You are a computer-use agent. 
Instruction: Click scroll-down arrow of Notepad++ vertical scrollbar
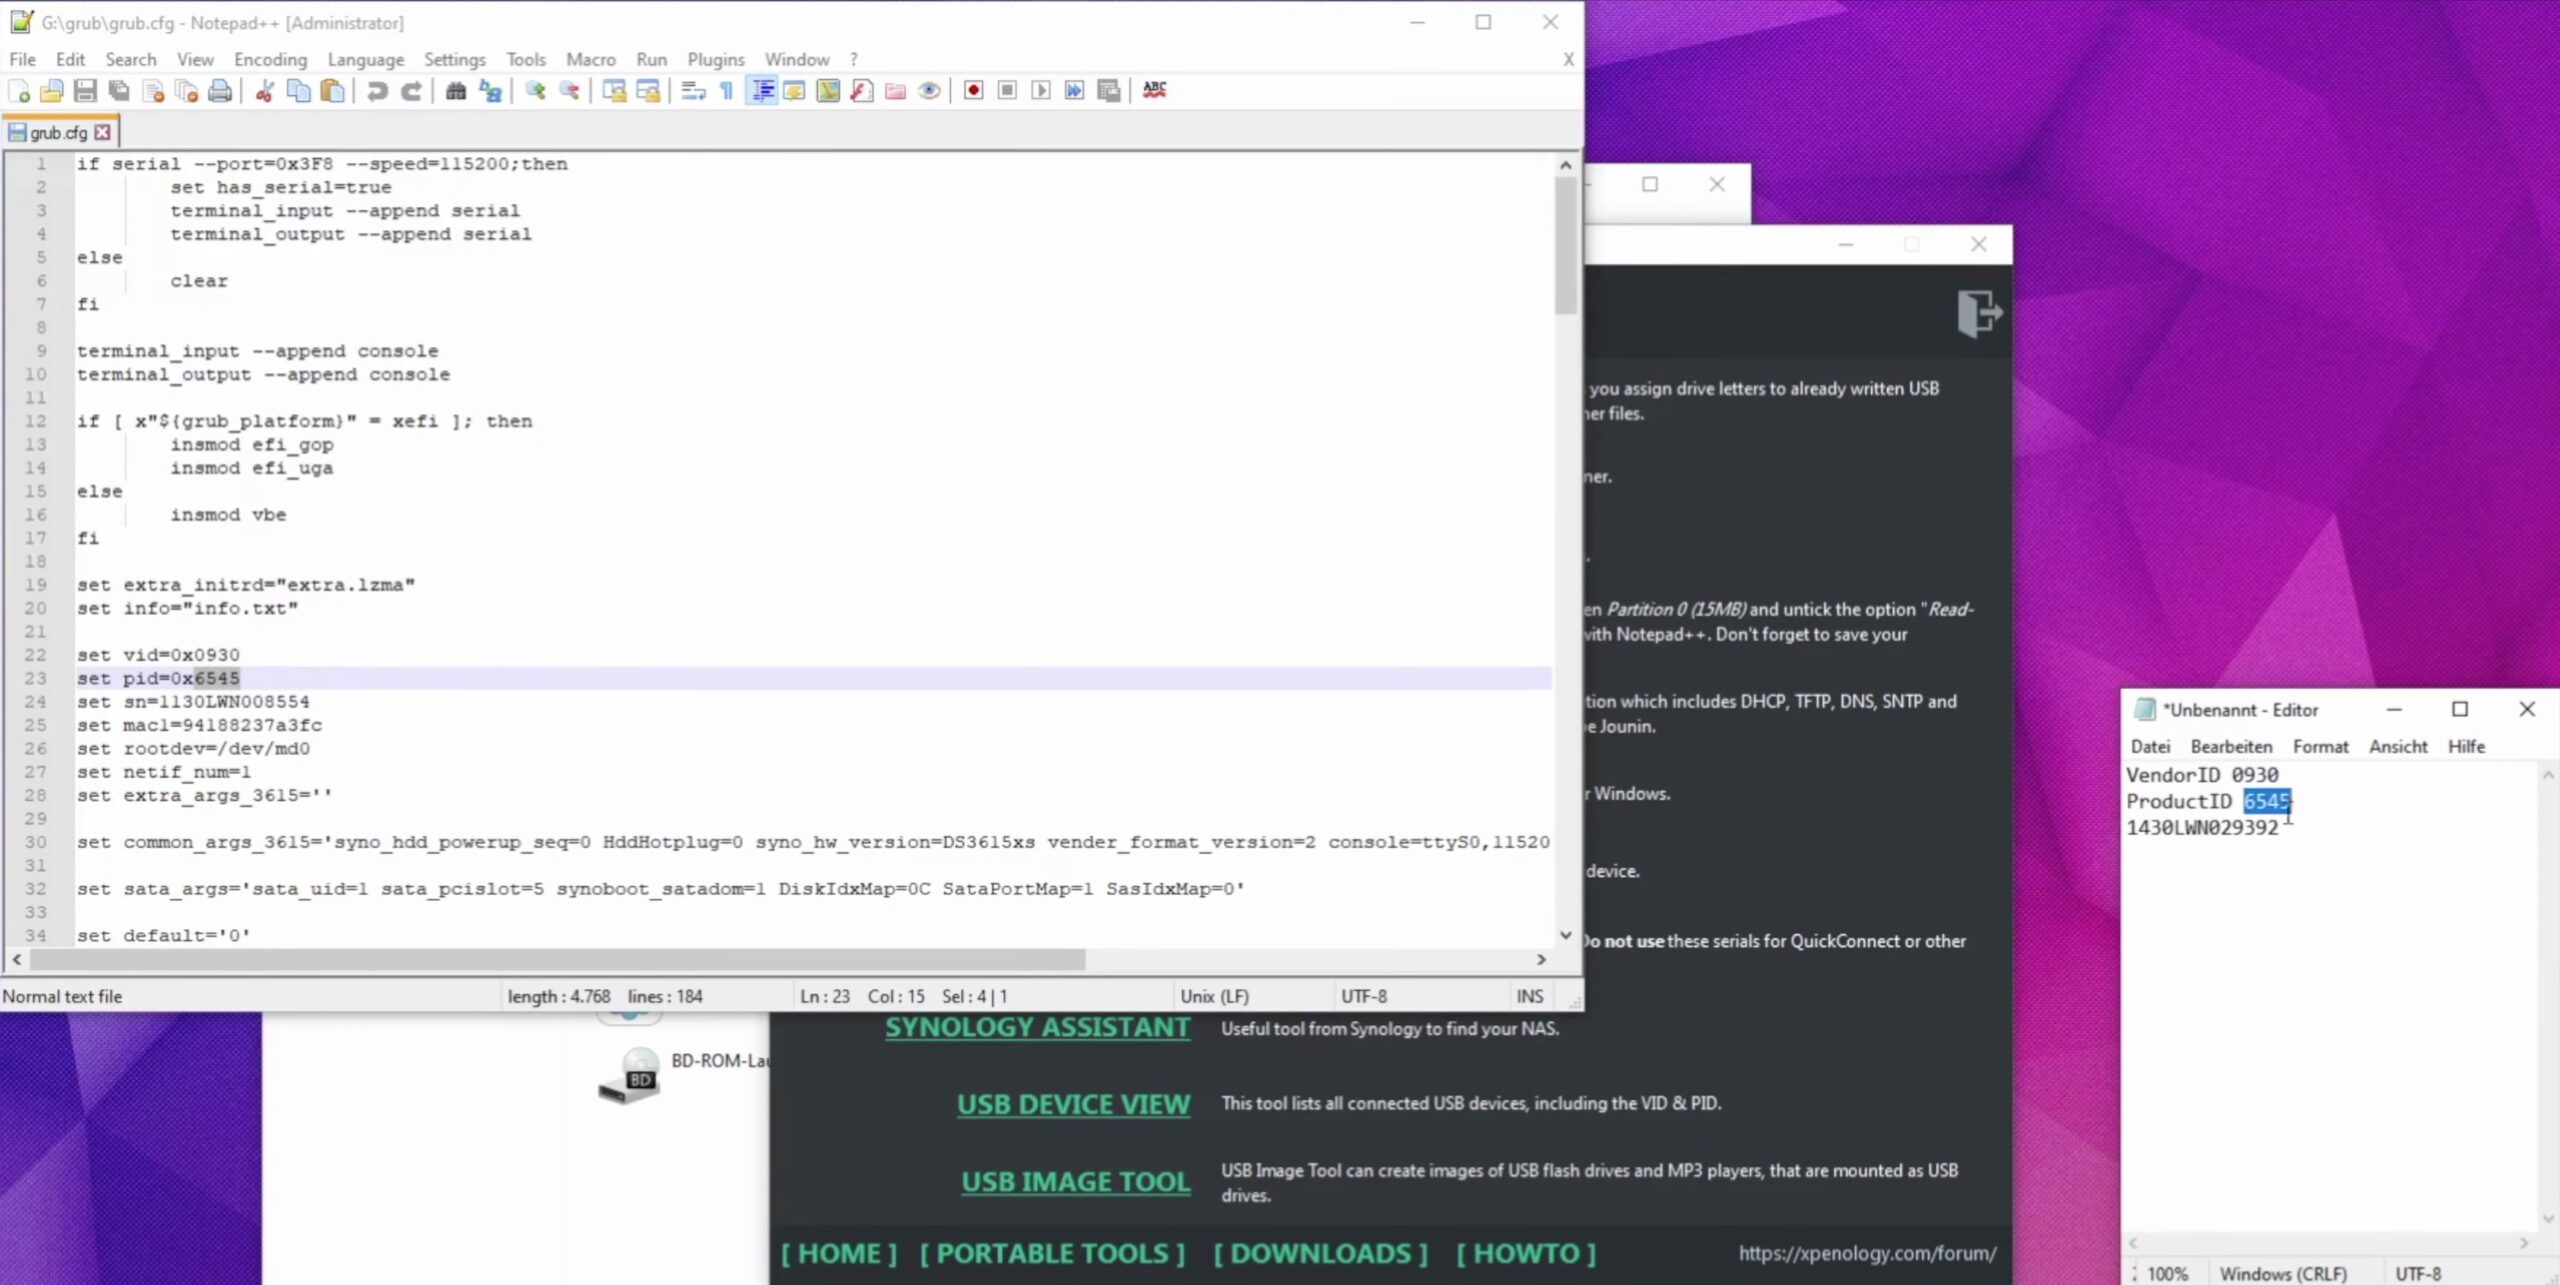[1566, 935]
